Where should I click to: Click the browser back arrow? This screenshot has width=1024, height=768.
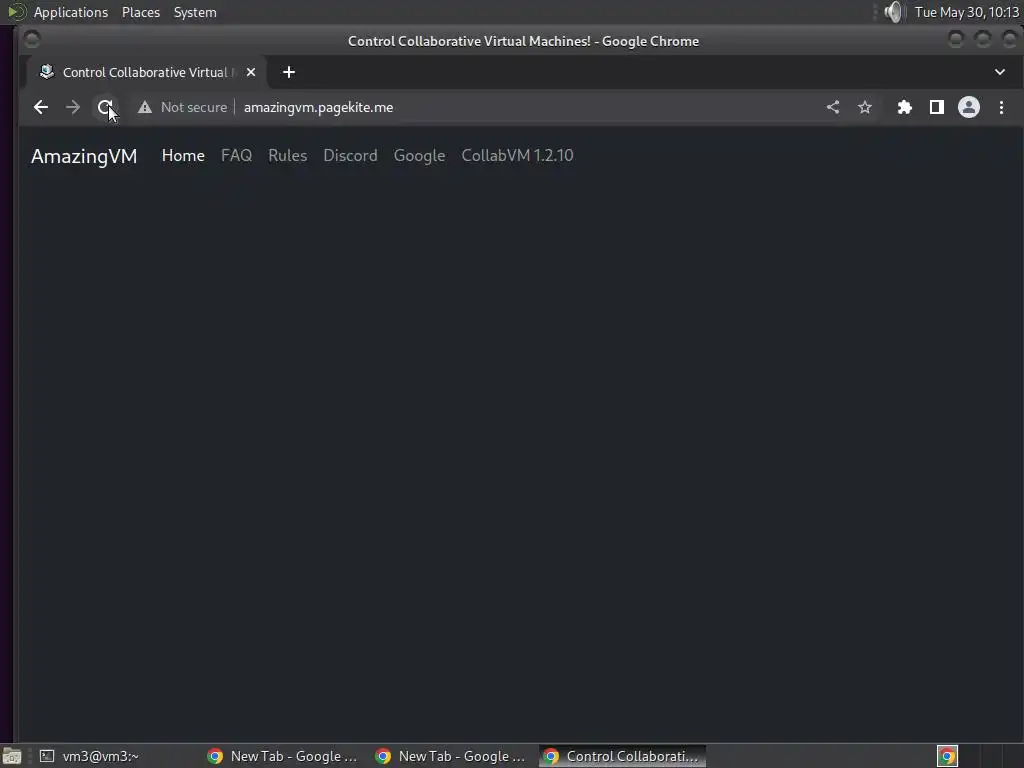point(40,107)
